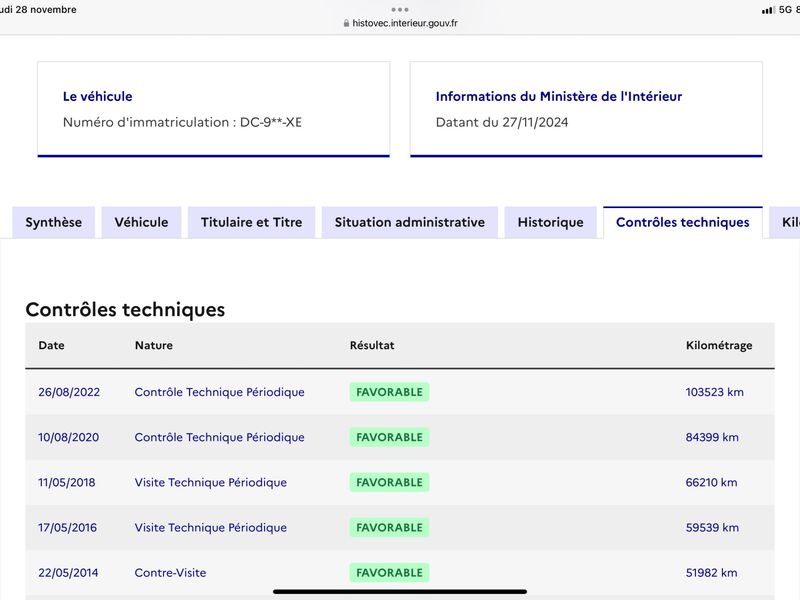Click the Informations du Ministère de l'Intérieur heading
Viewport: 800px width, 600px height.
[559, 96]
